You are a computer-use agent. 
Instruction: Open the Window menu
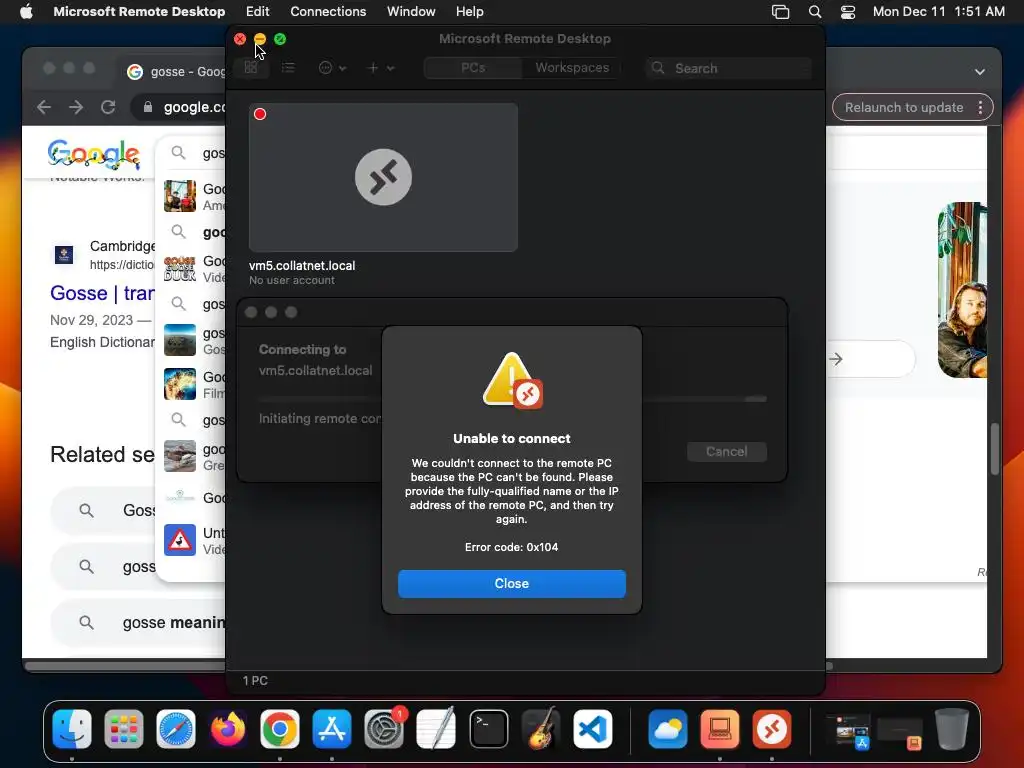pyautogui.click(x=411, y=11)
